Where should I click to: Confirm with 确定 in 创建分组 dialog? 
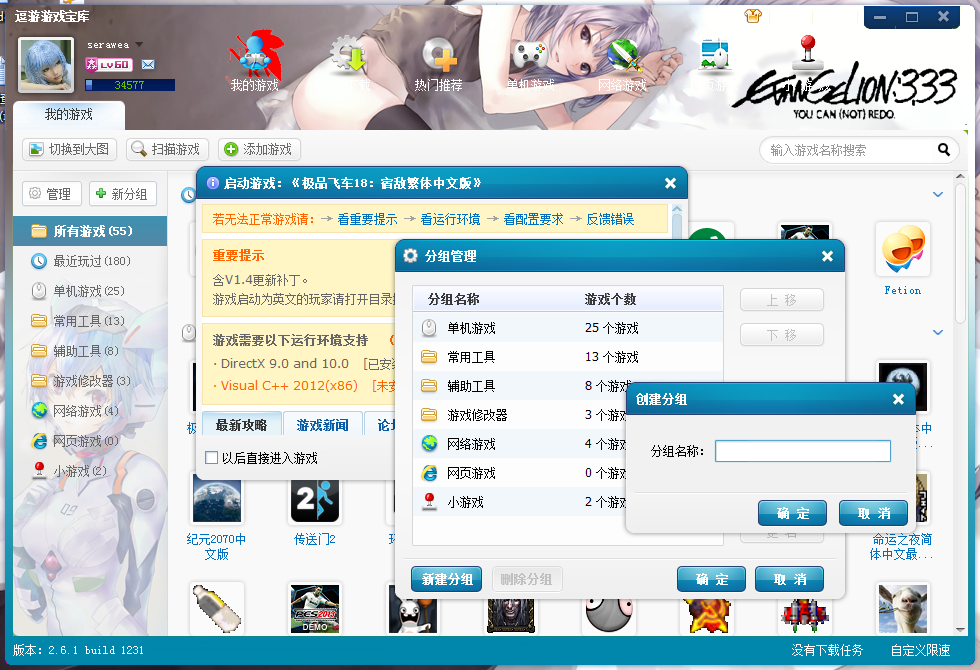click(792, 513)
